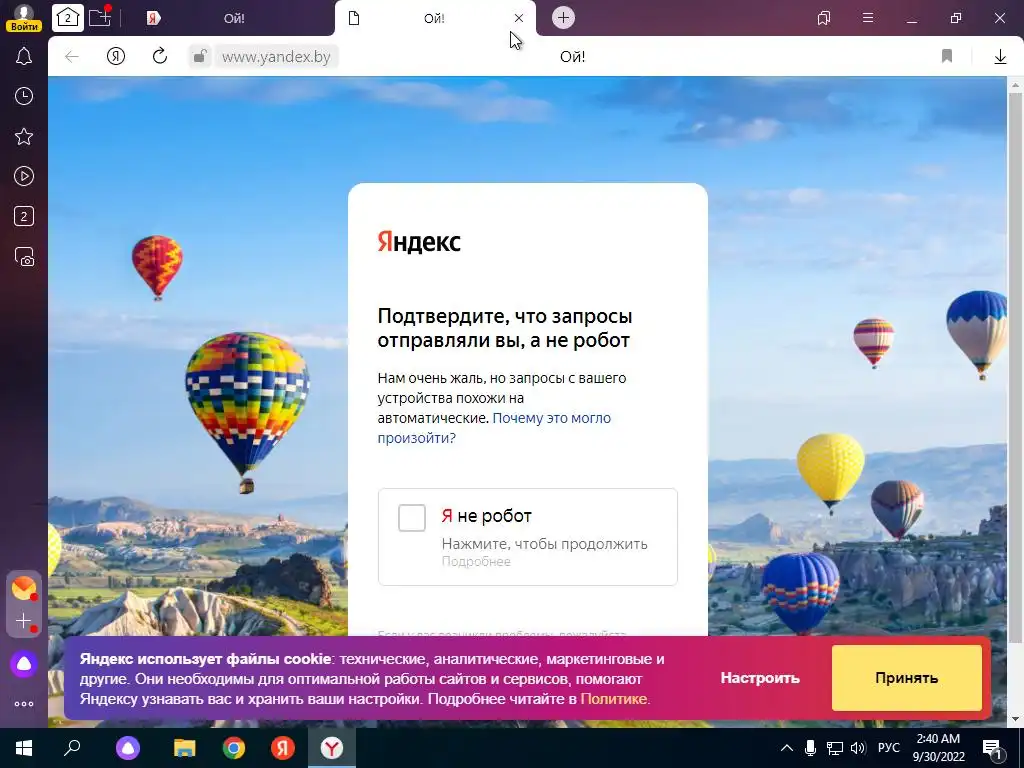This screenshot has width=1024, height=768.
Task: Click the scrollbar down arrow
Action: tap(1015, 720)
